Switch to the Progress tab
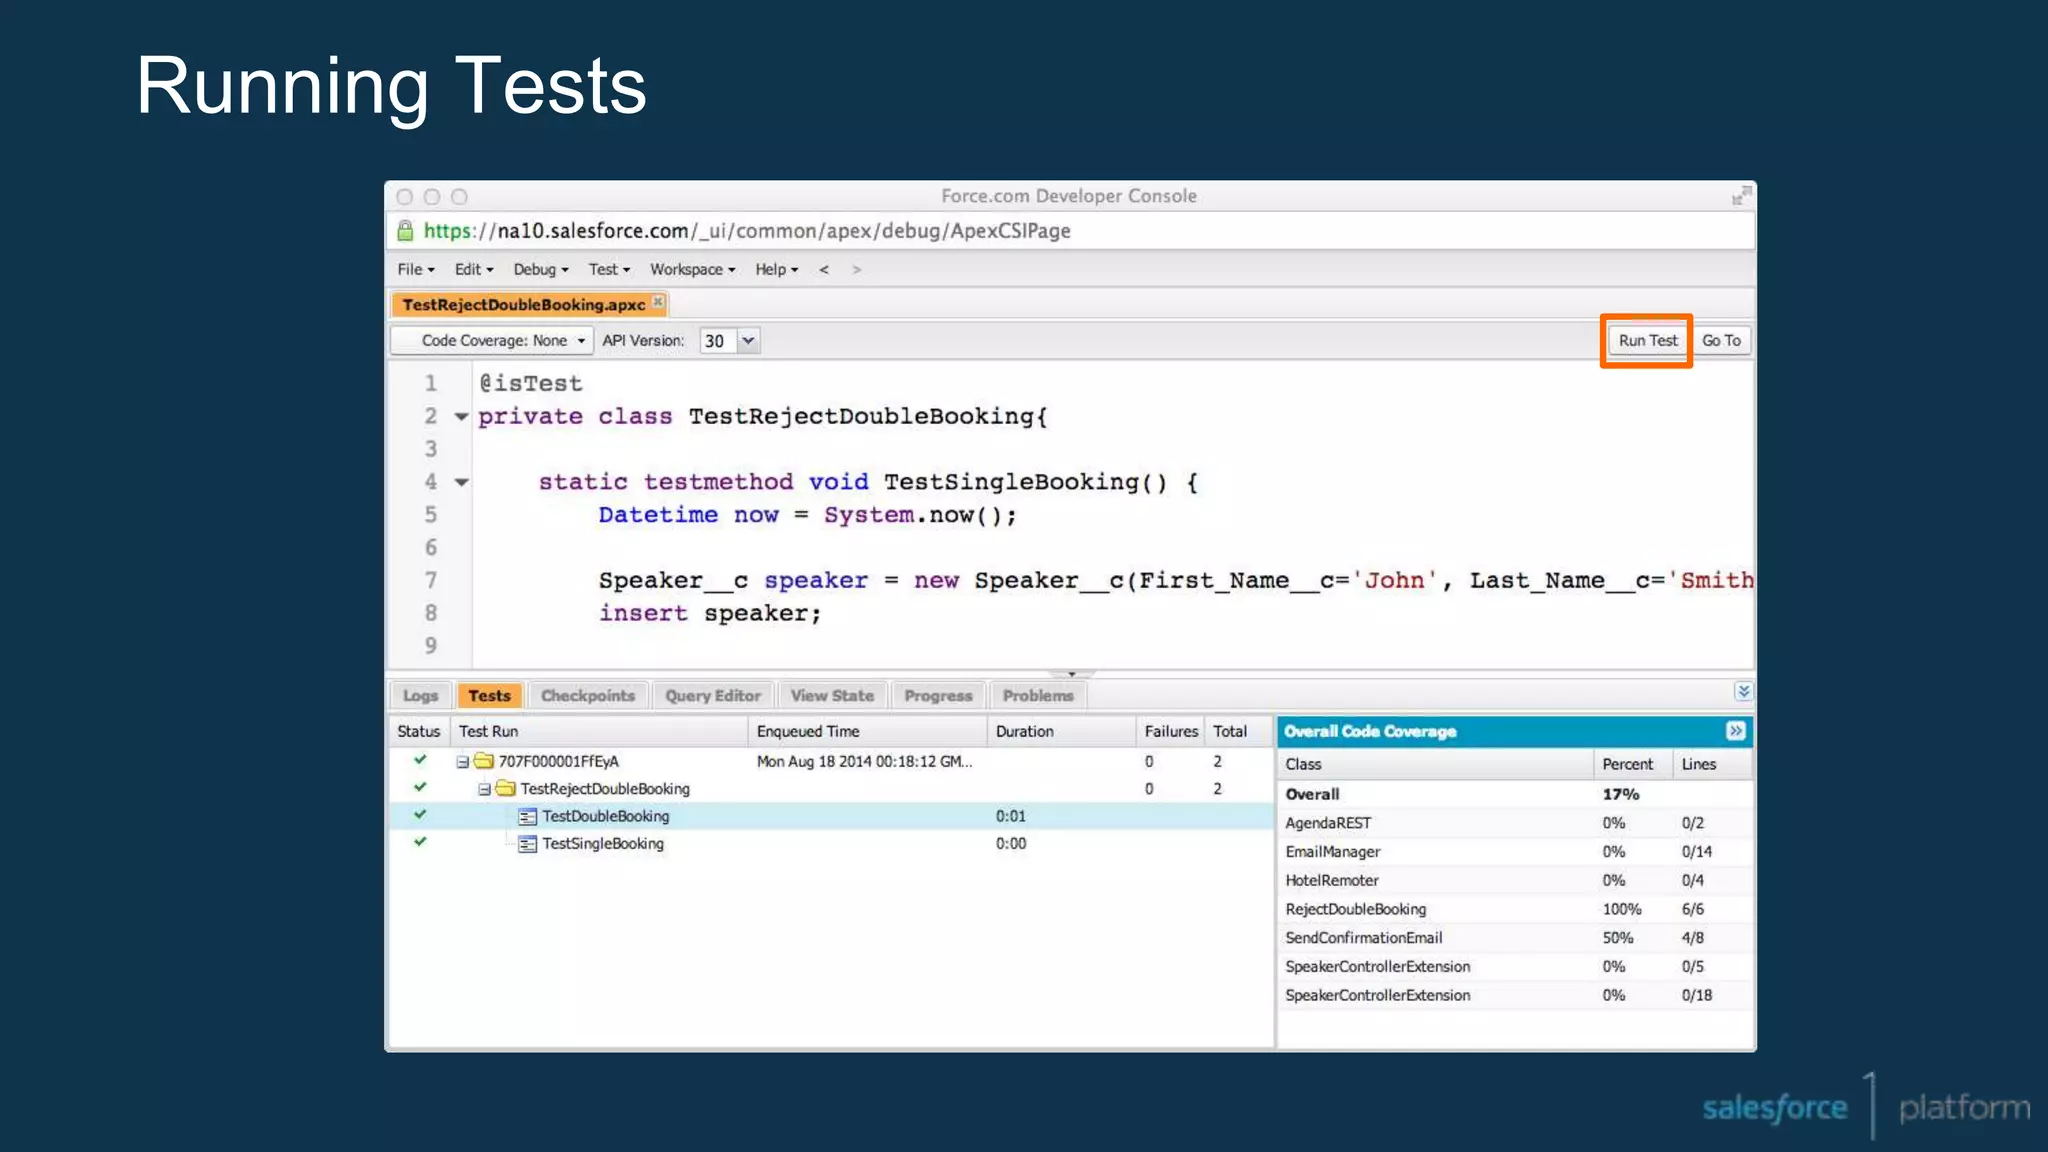The width and height of the screenshot is (2048, 1152). (938, 695)
